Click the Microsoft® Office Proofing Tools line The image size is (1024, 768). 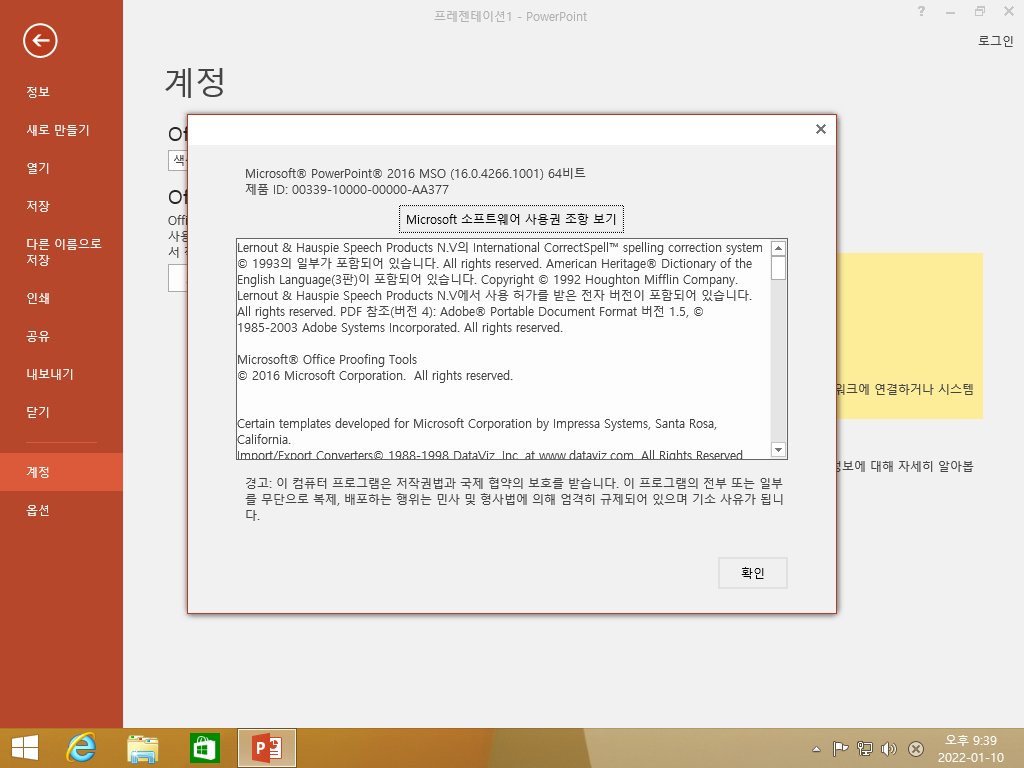[x=327, y=360]
